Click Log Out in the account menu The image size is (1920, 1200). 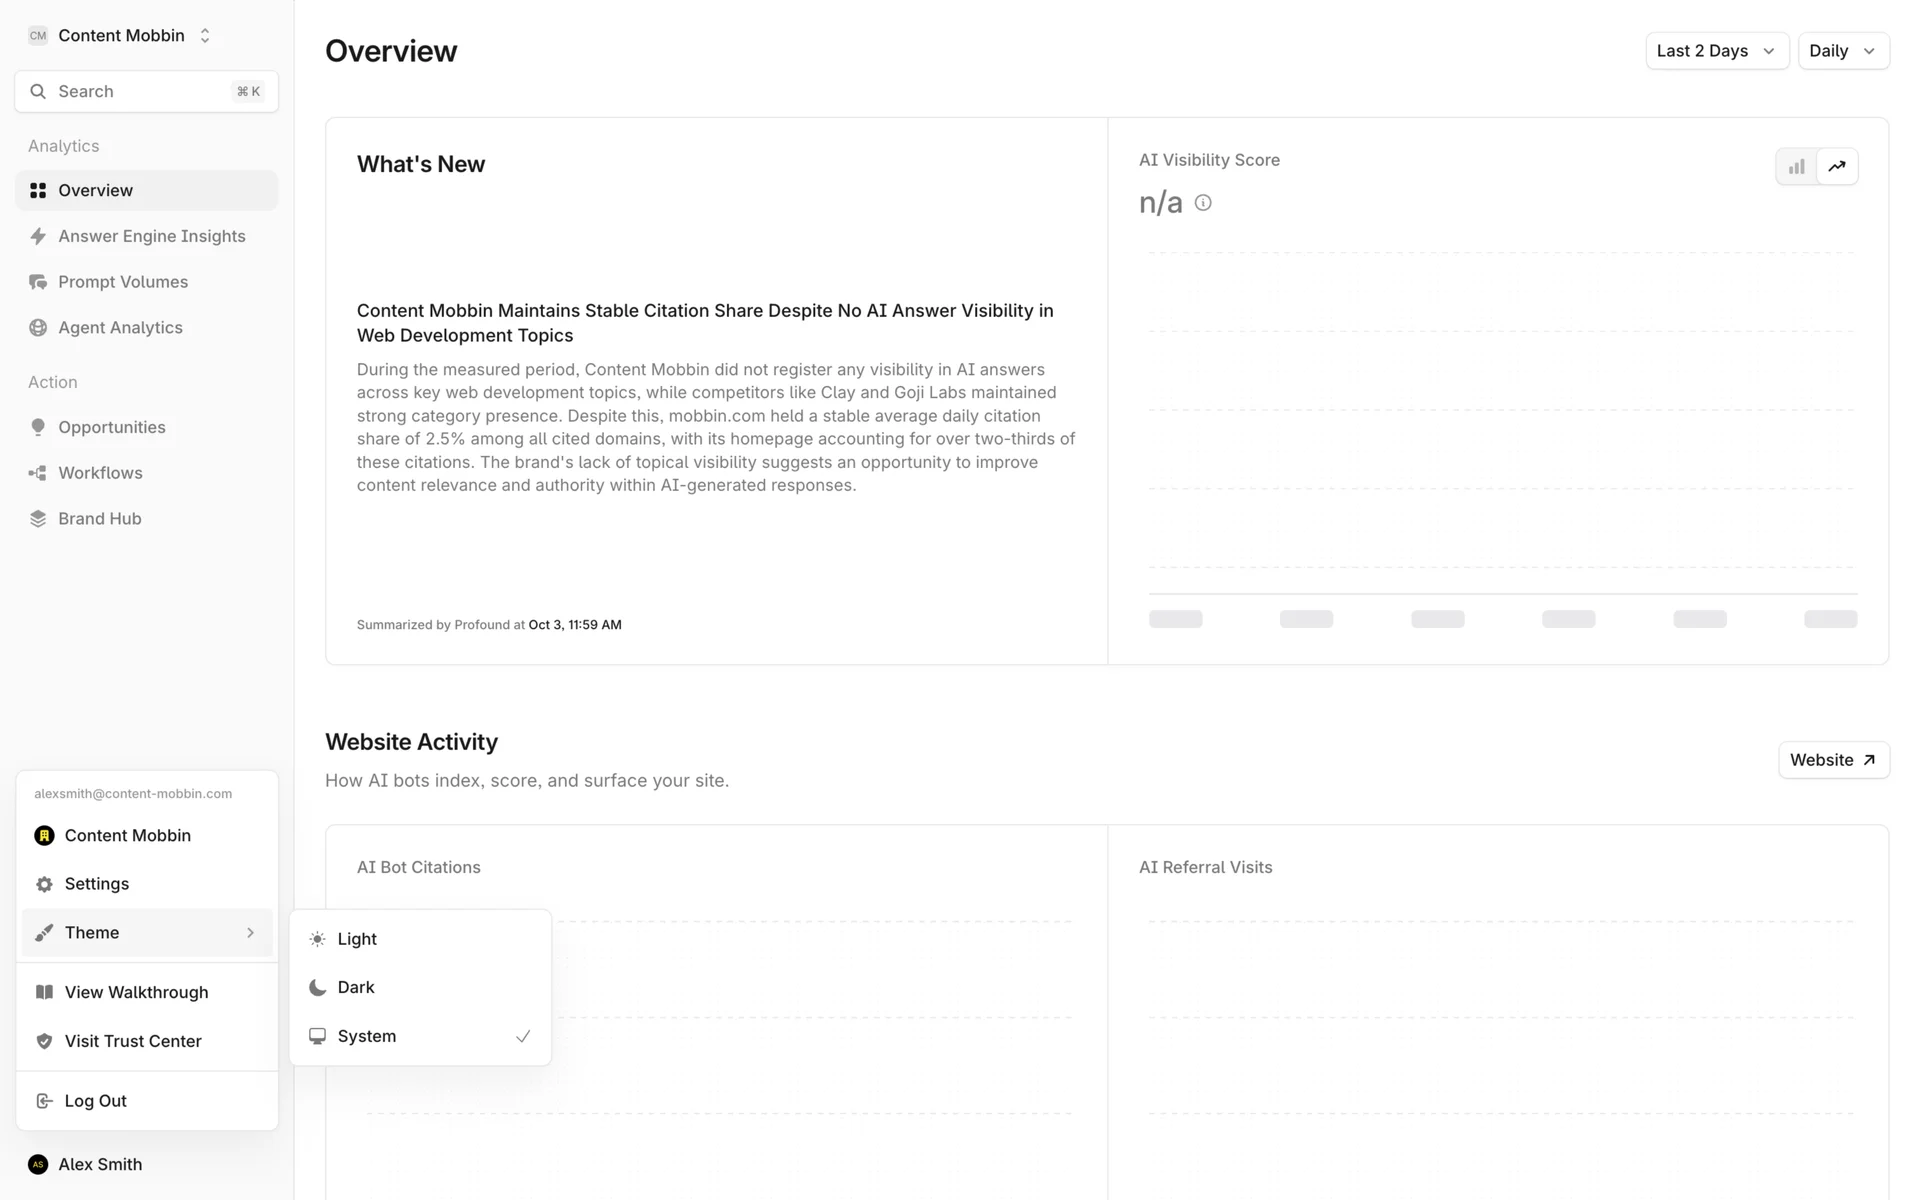(96, 1101)
